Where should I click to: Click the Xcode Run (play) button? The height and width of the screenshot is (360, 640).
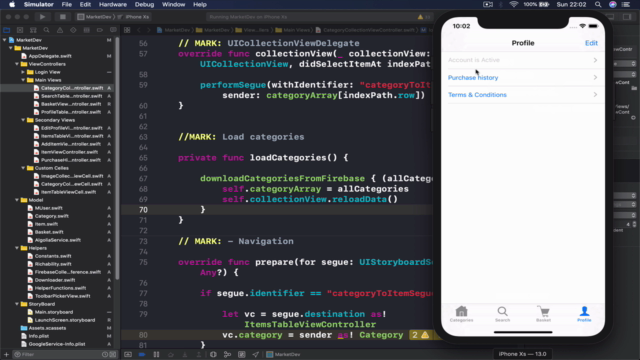point(42,17)
